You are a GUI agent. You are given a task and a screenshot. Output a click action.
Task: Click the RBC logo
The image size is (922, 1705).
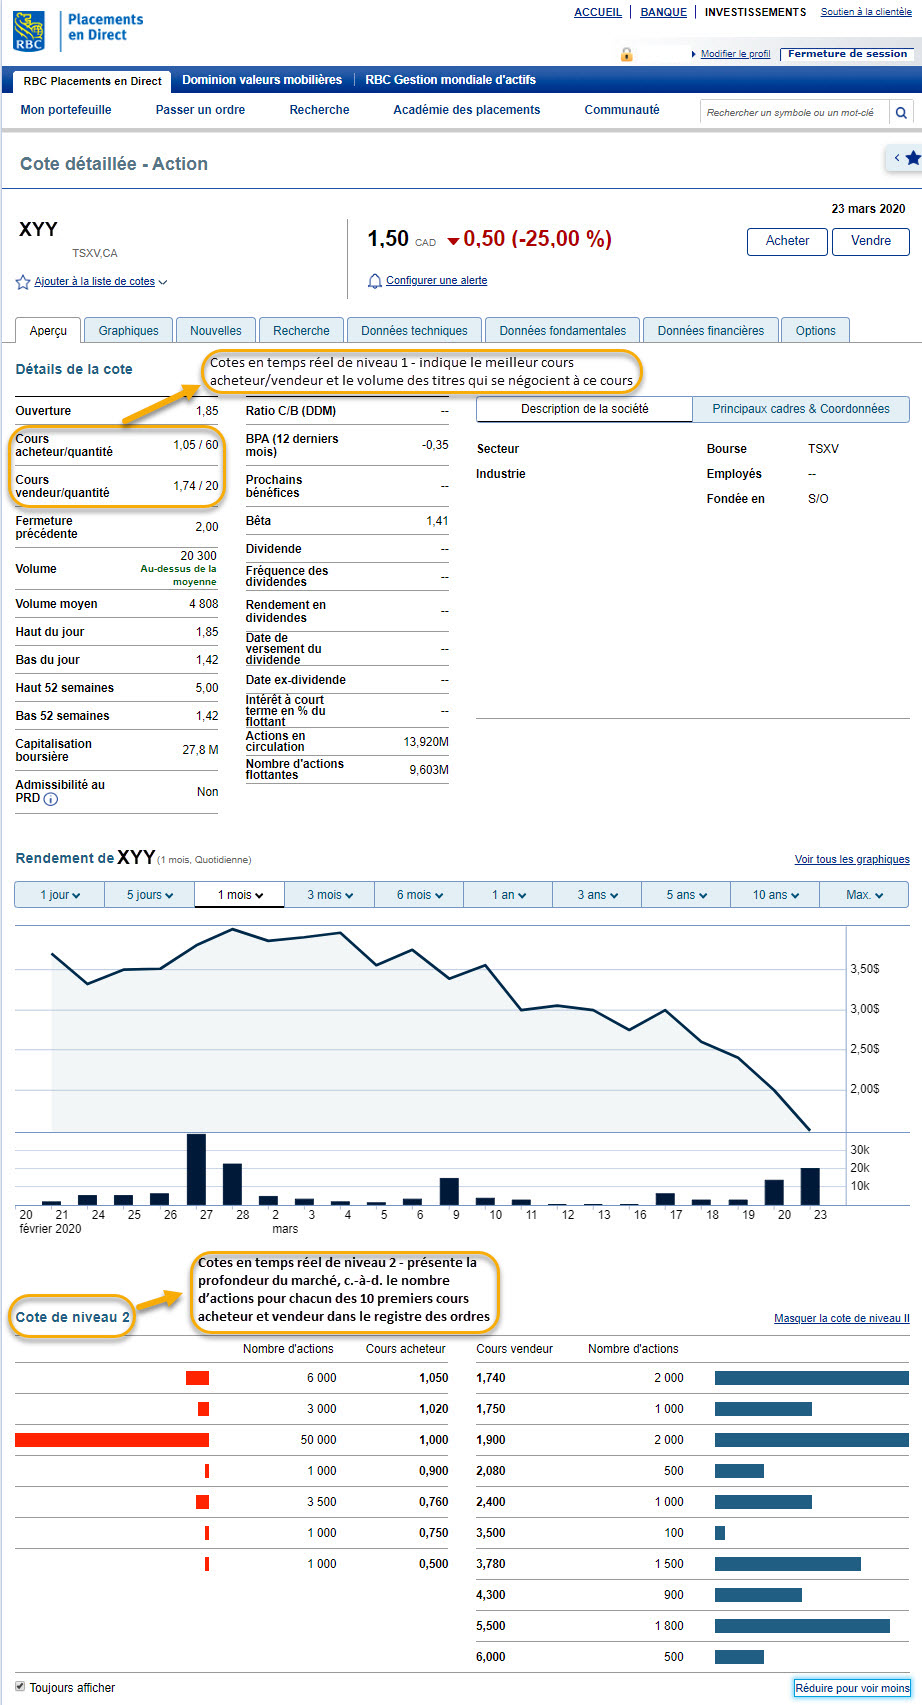click(x=29, y=30)
